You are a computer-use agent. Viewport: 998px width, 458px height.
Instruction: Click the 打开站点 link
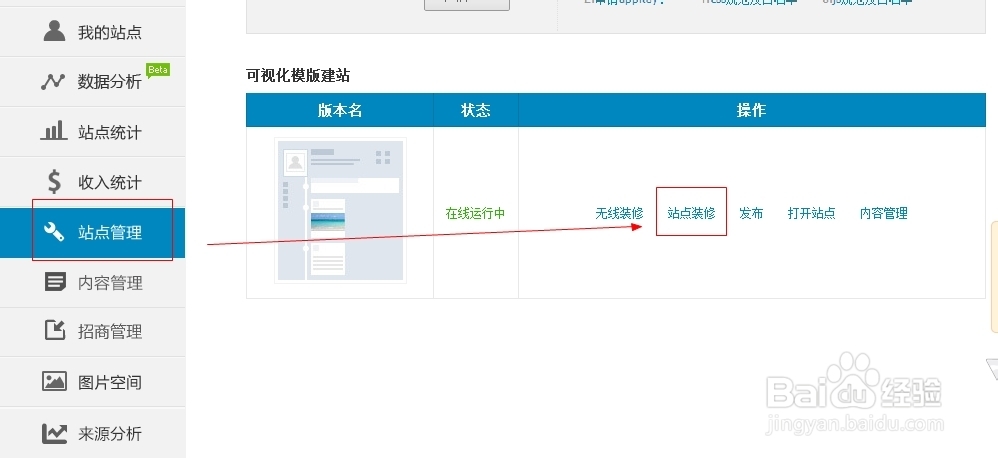coord(812,213)
